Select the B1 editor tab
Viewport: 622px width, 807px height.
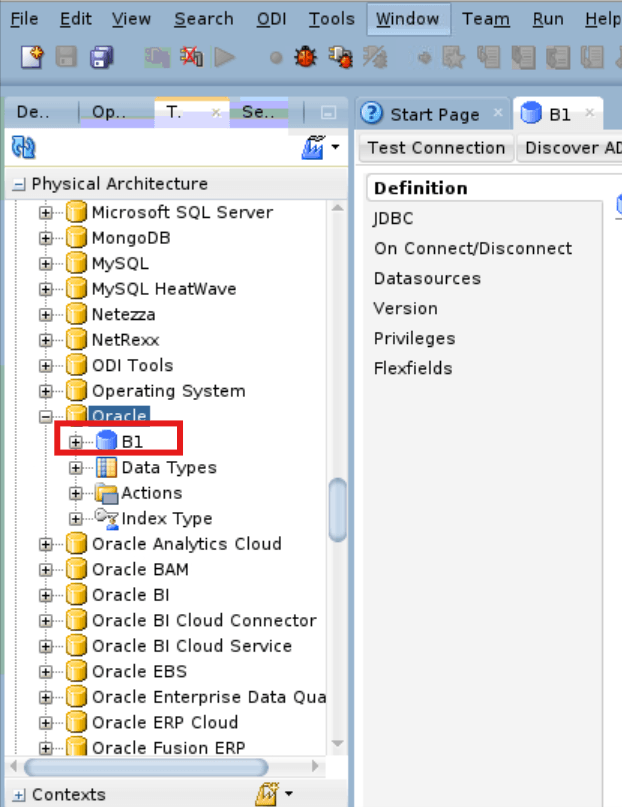(x=559, y=114)
